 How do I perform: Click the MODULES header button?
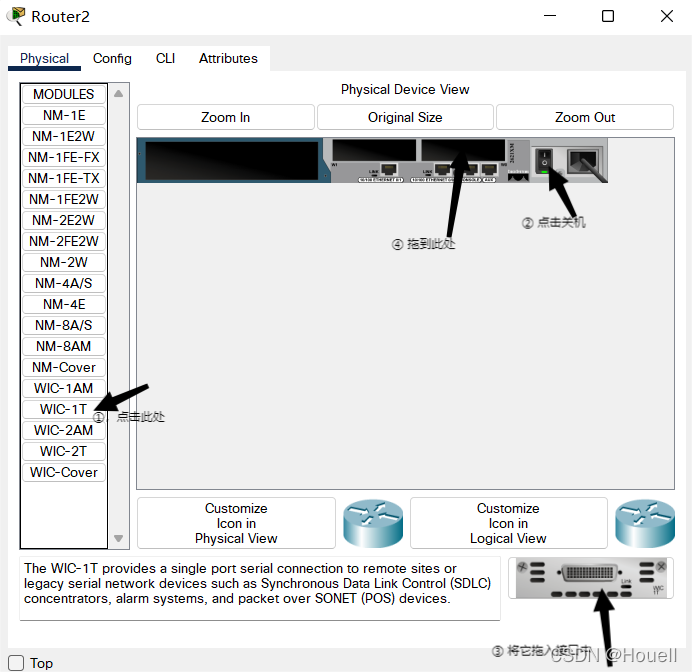coord(64,94)
